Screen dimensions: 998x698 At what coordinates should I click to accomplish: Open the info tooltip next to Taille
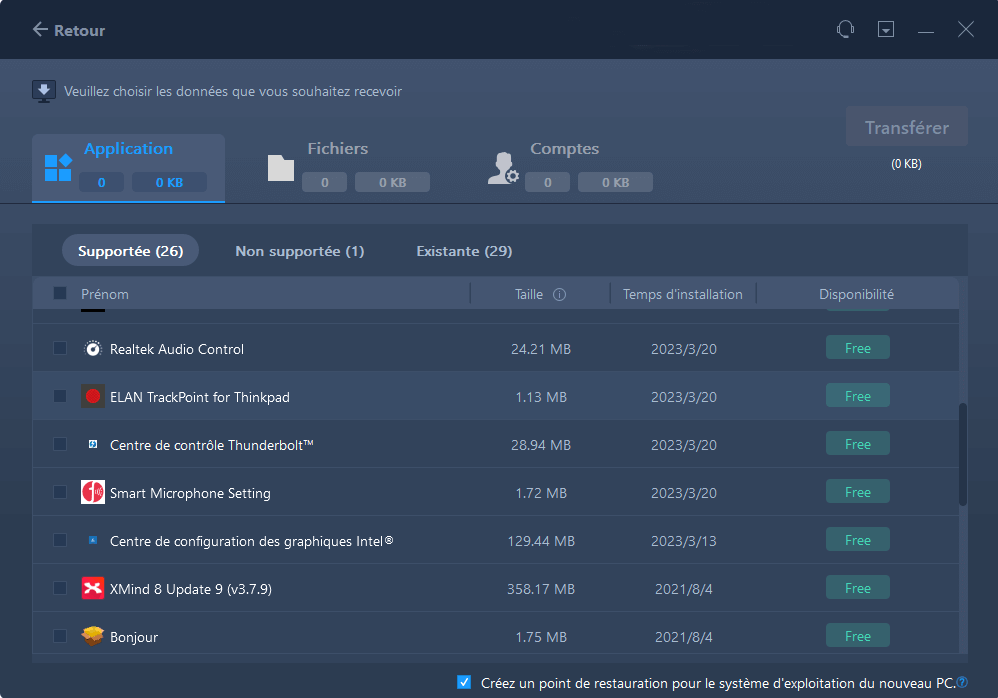[559, 293]
